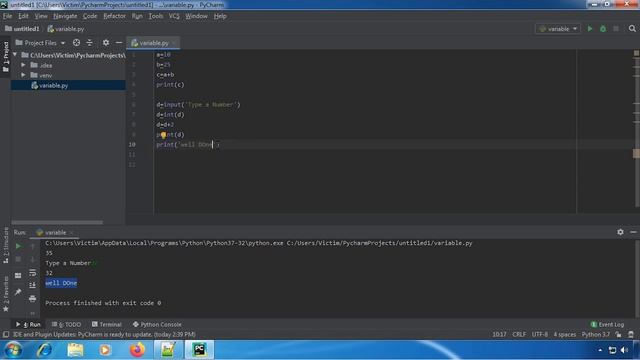Image resolution: width=640 pixels, height=360 pixels.
Task: Click the print(c) line in the editor
Action: (x=170, y=84)
